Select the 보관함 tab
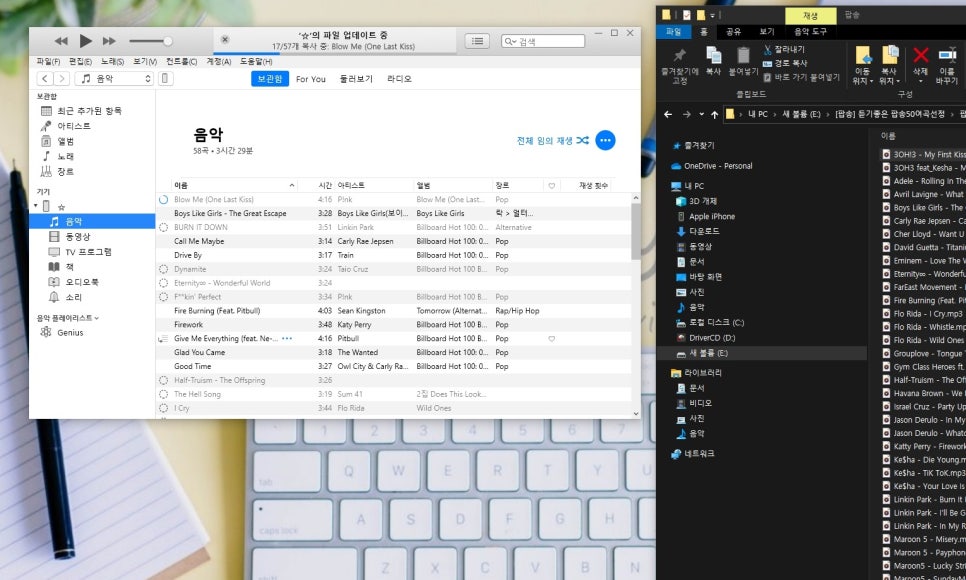 tap(270, 79)
